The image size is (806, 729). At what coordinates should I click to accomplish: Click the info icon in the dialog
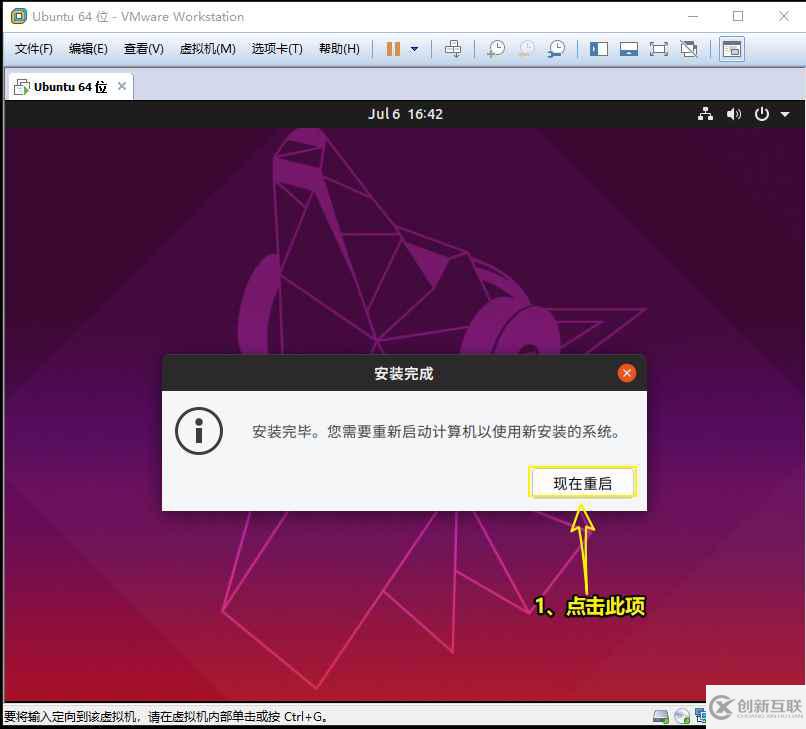[199, 431]
